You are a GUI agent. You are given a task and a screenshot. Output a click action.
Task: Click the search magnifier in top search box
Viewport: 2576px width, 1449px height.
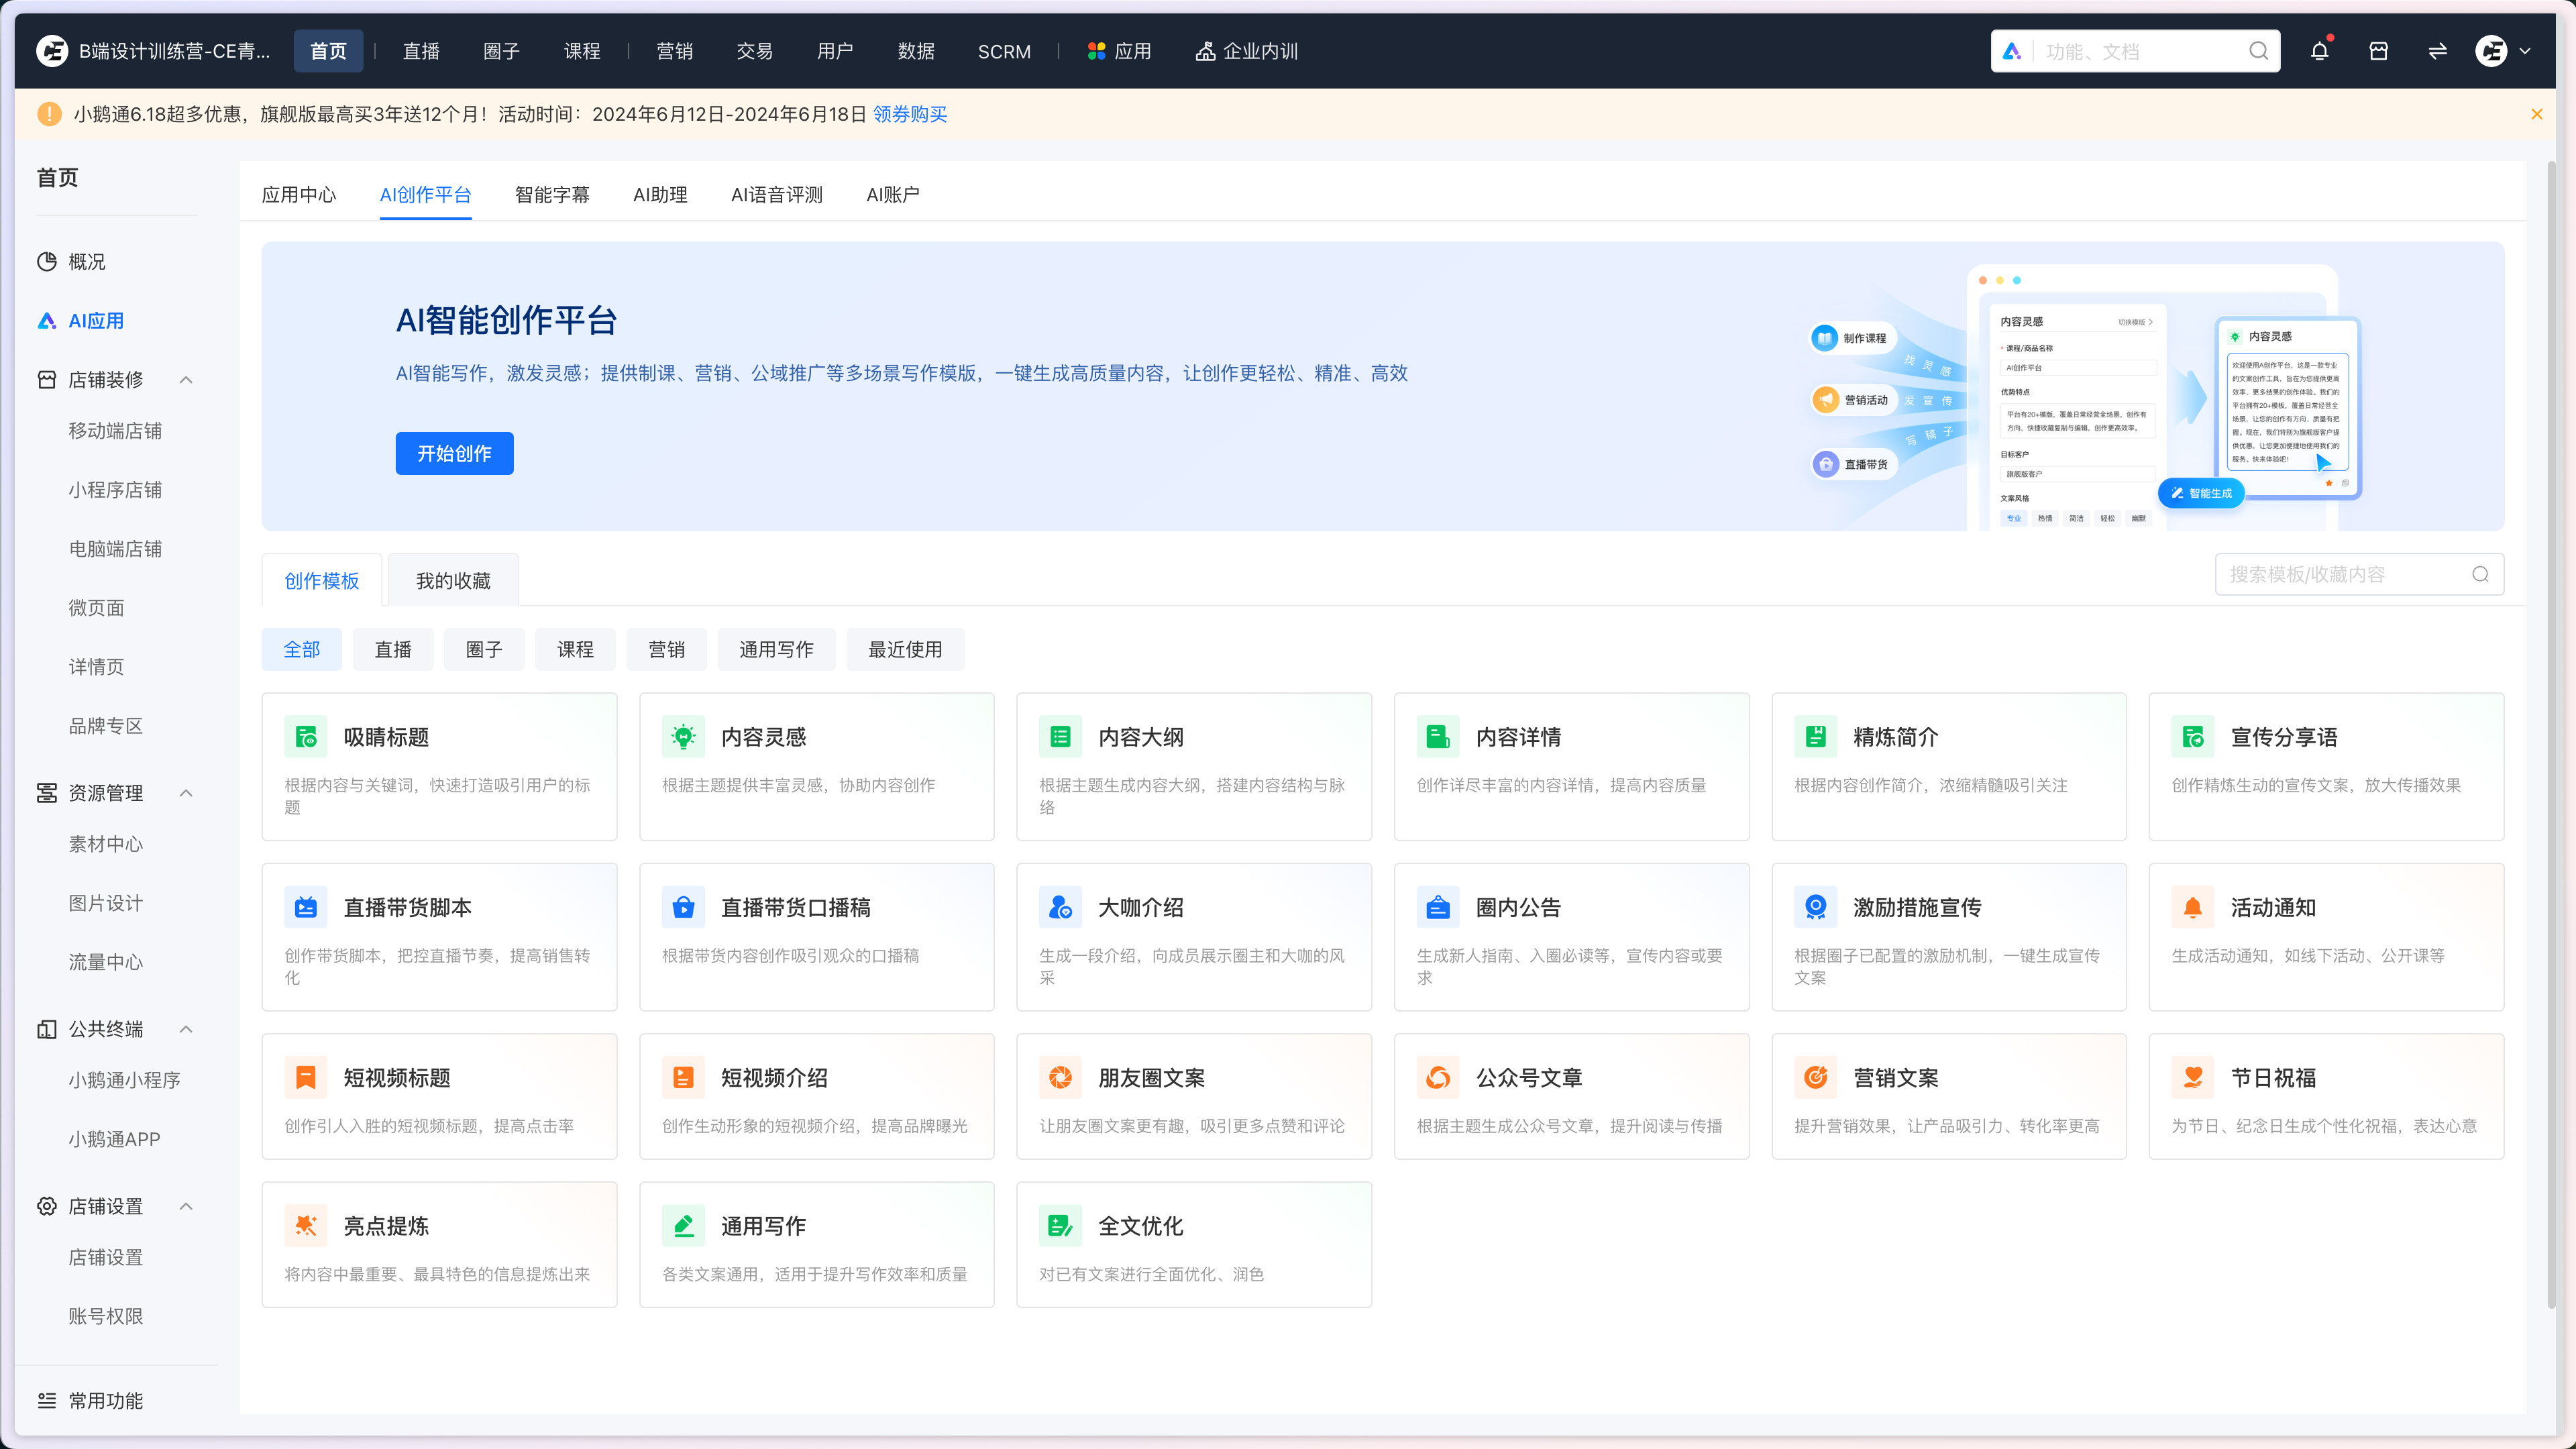2258,51
